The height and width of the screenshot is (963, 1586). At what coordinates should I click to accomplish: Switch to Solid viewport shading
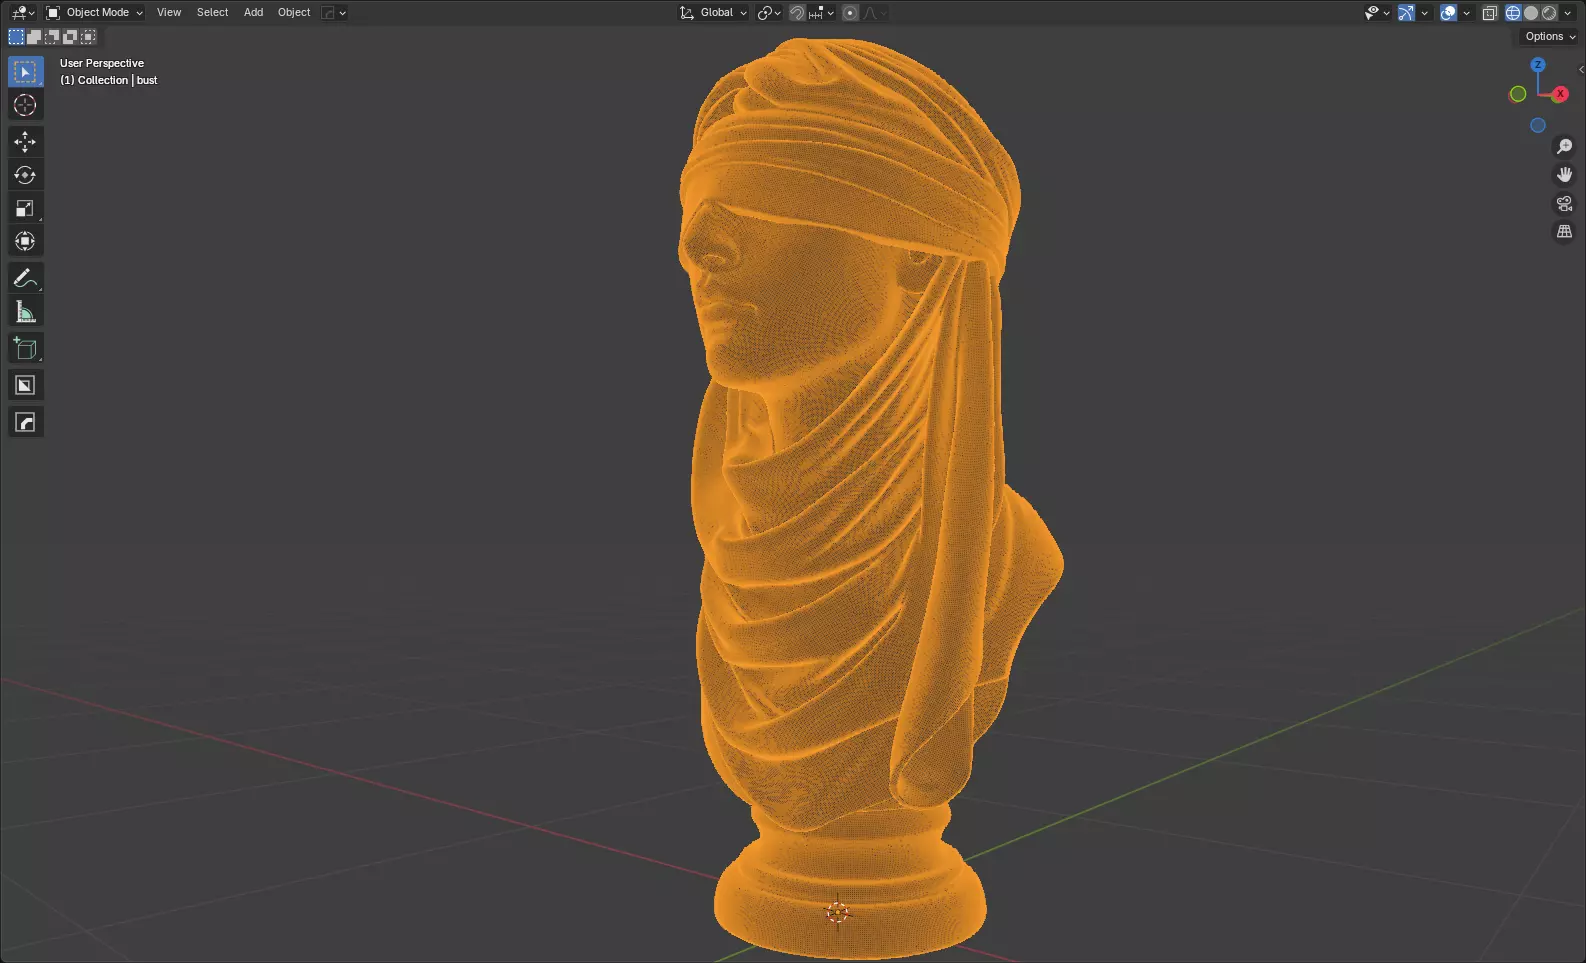point(1531,13)
